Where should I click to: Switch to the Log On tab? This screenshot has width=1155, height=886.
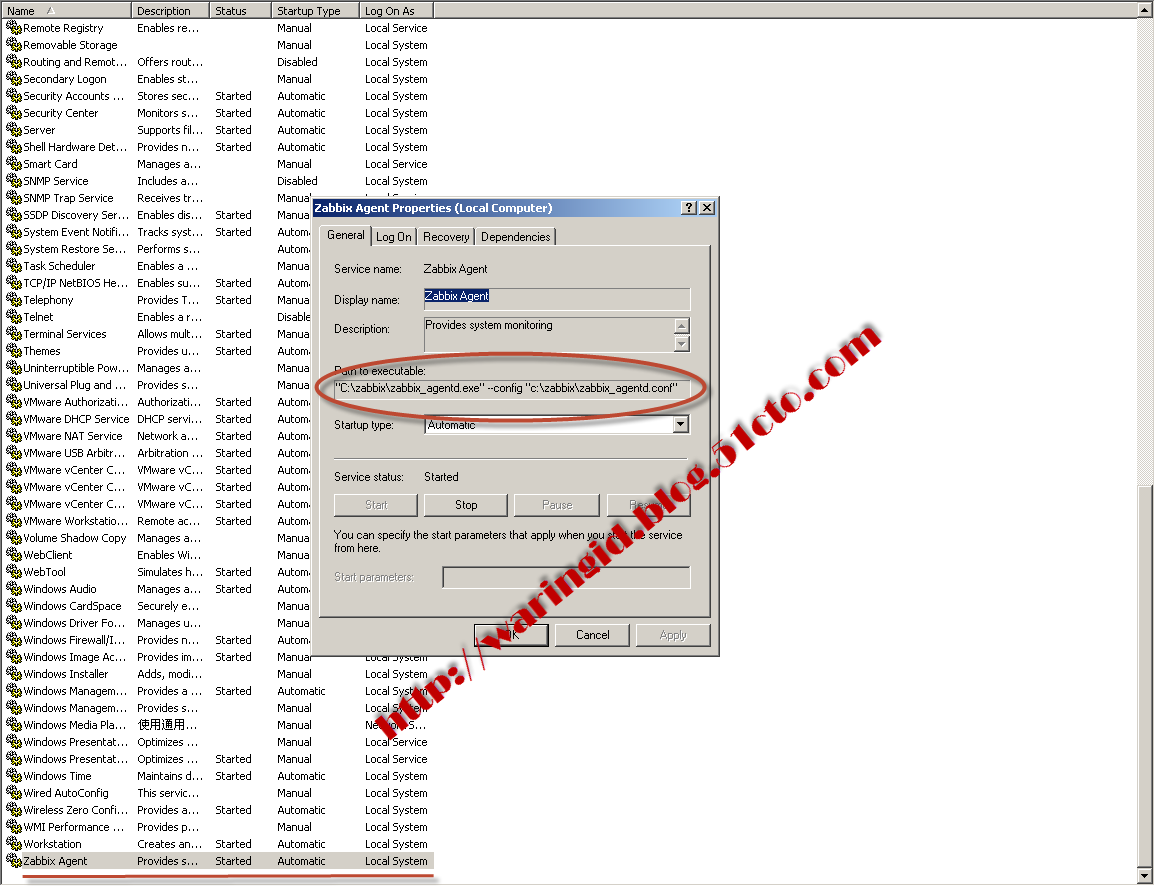pos(393,236)
